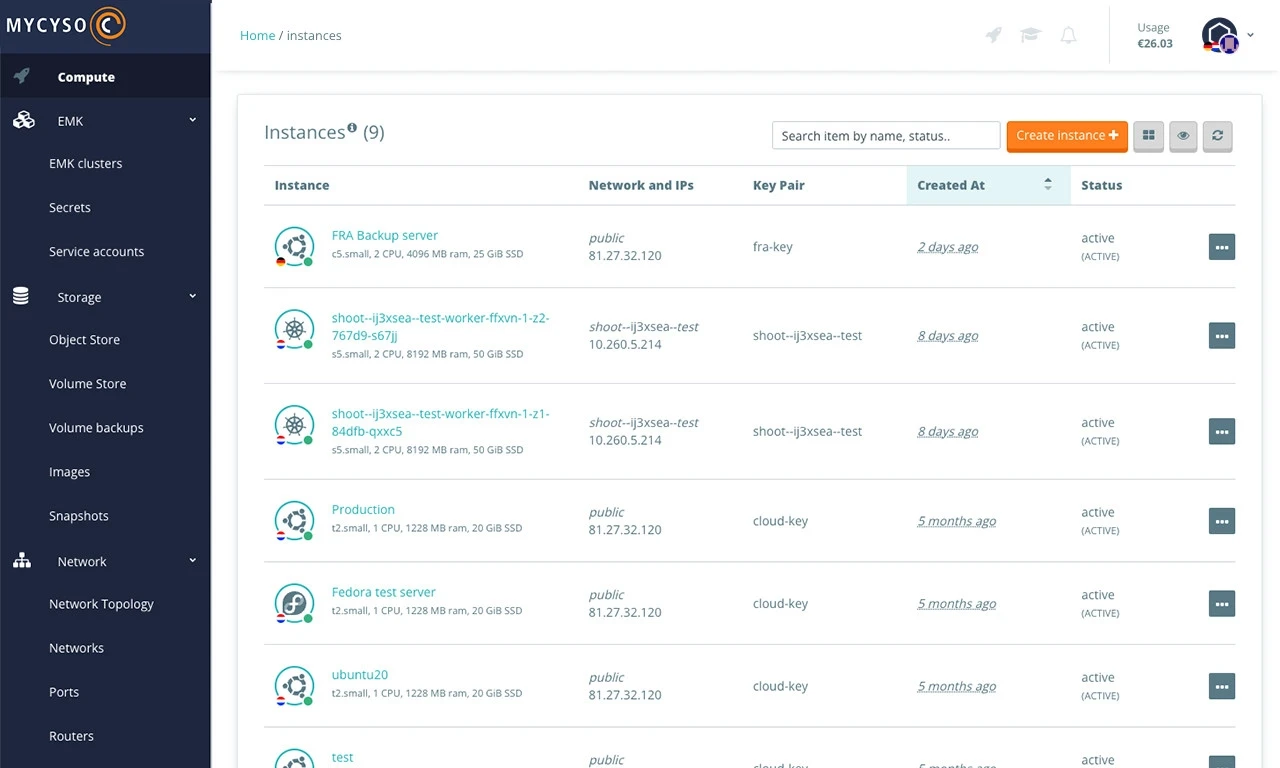Screen dimensions: 1280x768
Task: Click the rocket quick-launch icon in header
Action: pyautogui.click(x=993, y=35)
